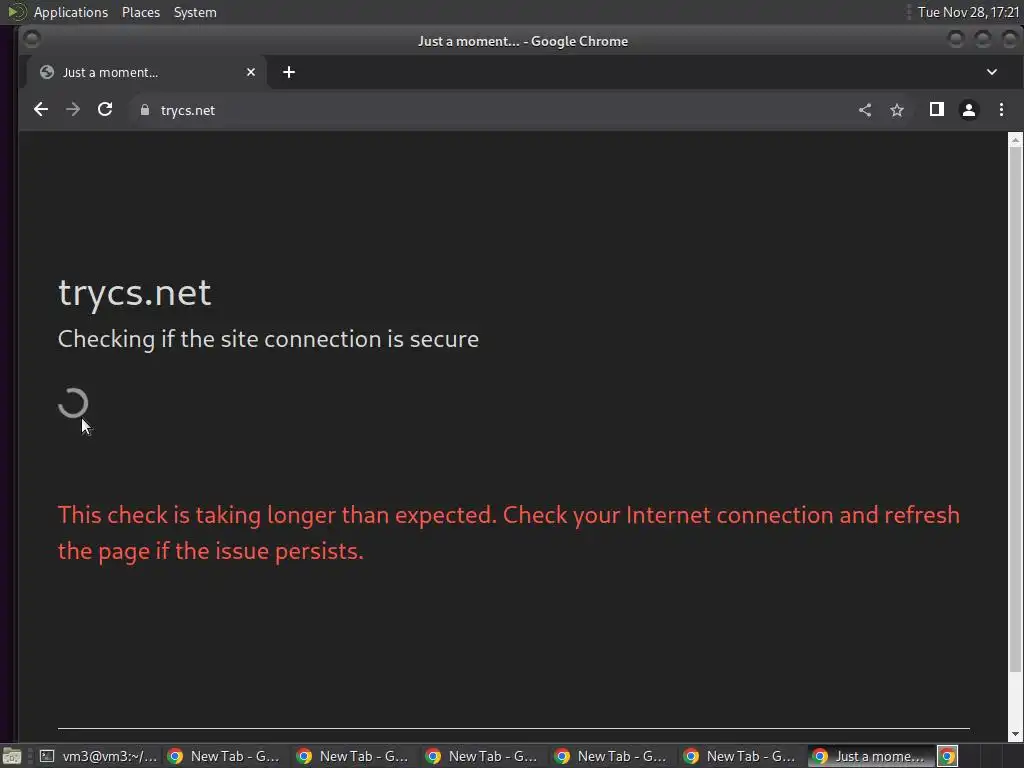Click the scrollbar down arrow
The width and height of the screenshot is (1024, 768).
pyautogui.click(x=1015, y=735)
